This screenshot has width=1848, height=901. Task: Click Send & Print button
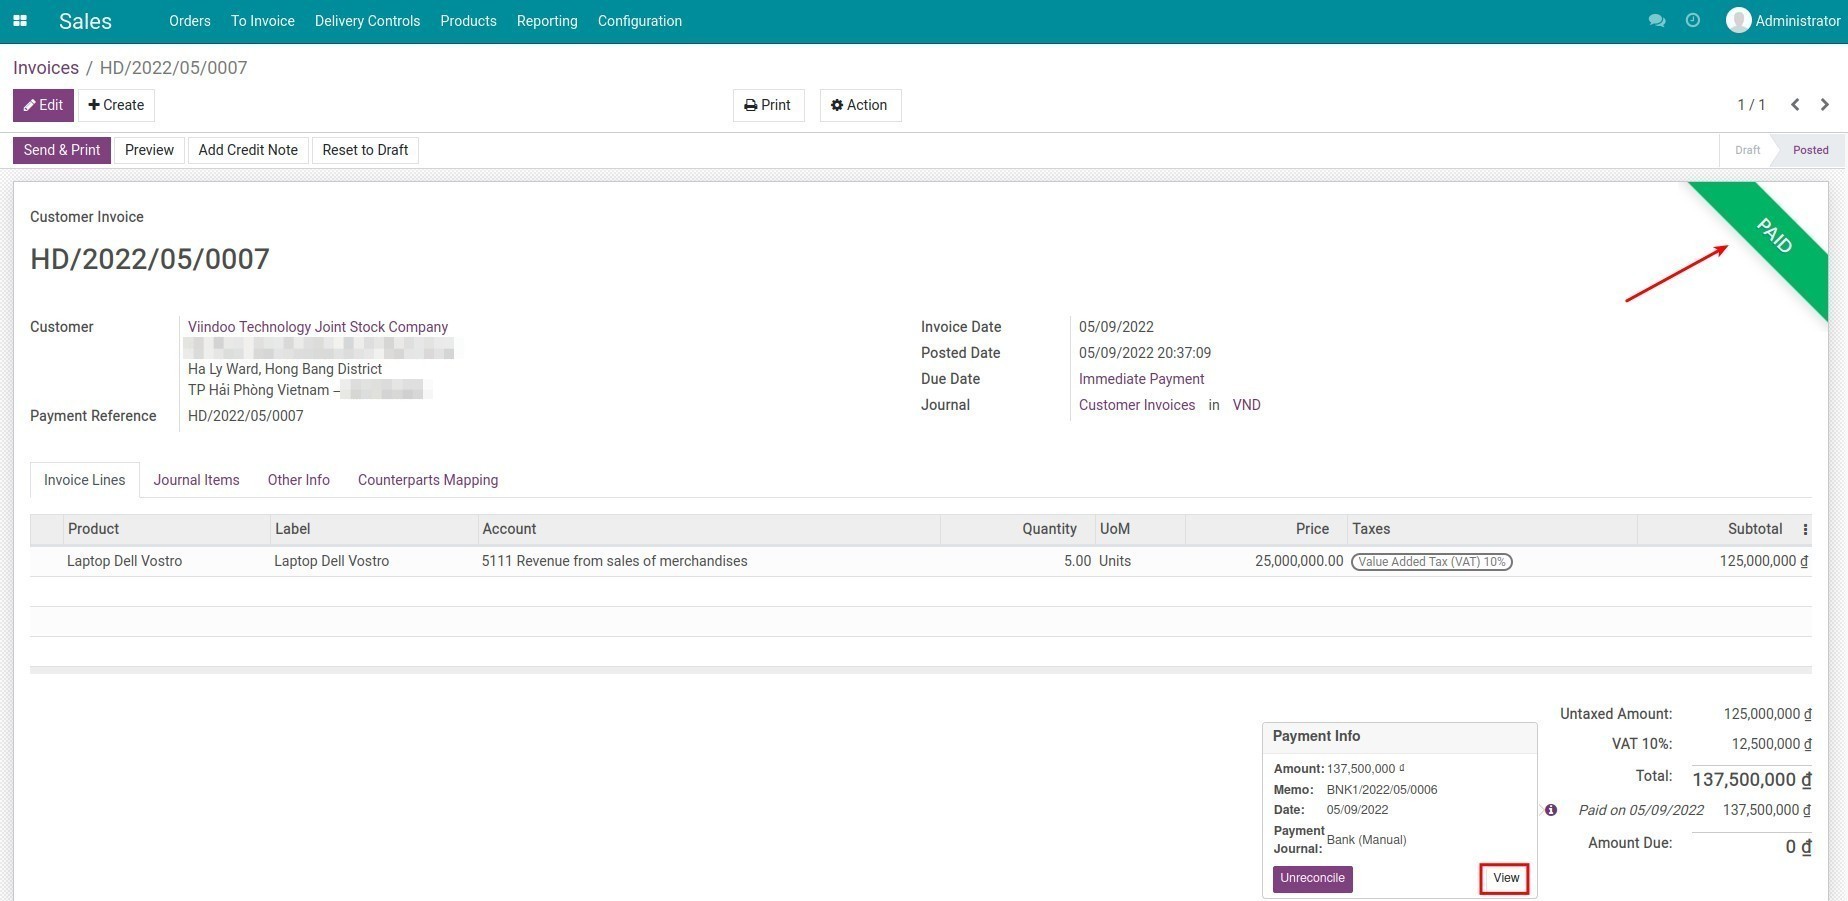coord(62,150)
